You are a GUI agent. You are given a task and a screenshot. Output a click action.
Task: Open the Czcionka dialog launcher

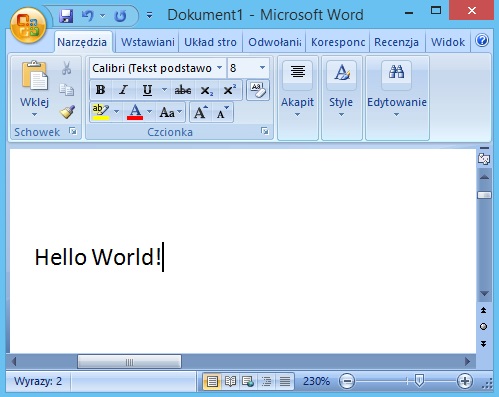coord(265,131)
